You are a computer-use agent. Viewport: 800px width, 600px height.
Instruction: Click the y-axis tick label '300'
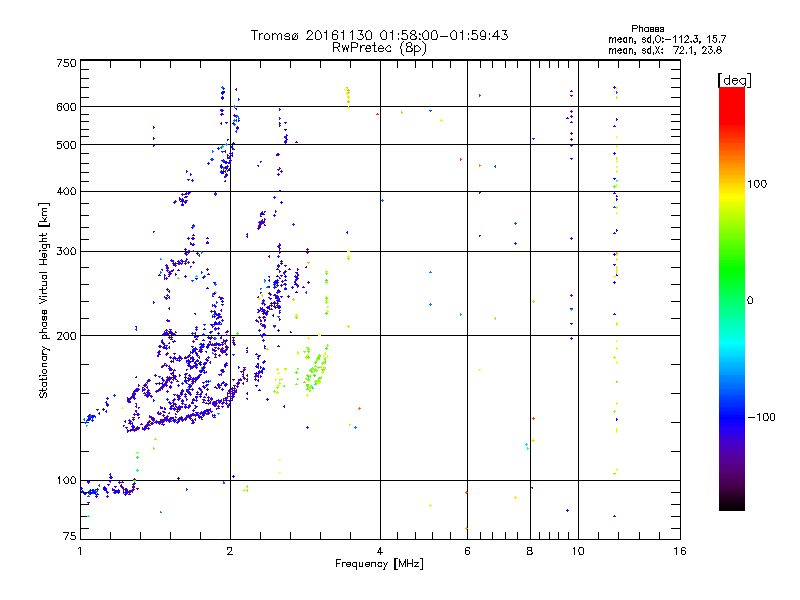pos(66,252)
